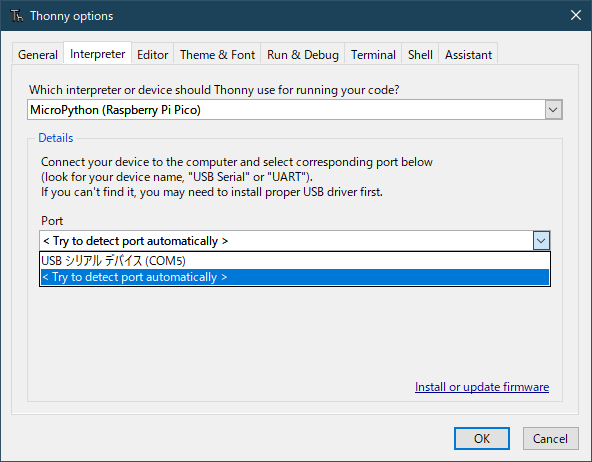Open the Run & Debug tab
The width and height of the screenshot is (592, 462).
(303, 55)
